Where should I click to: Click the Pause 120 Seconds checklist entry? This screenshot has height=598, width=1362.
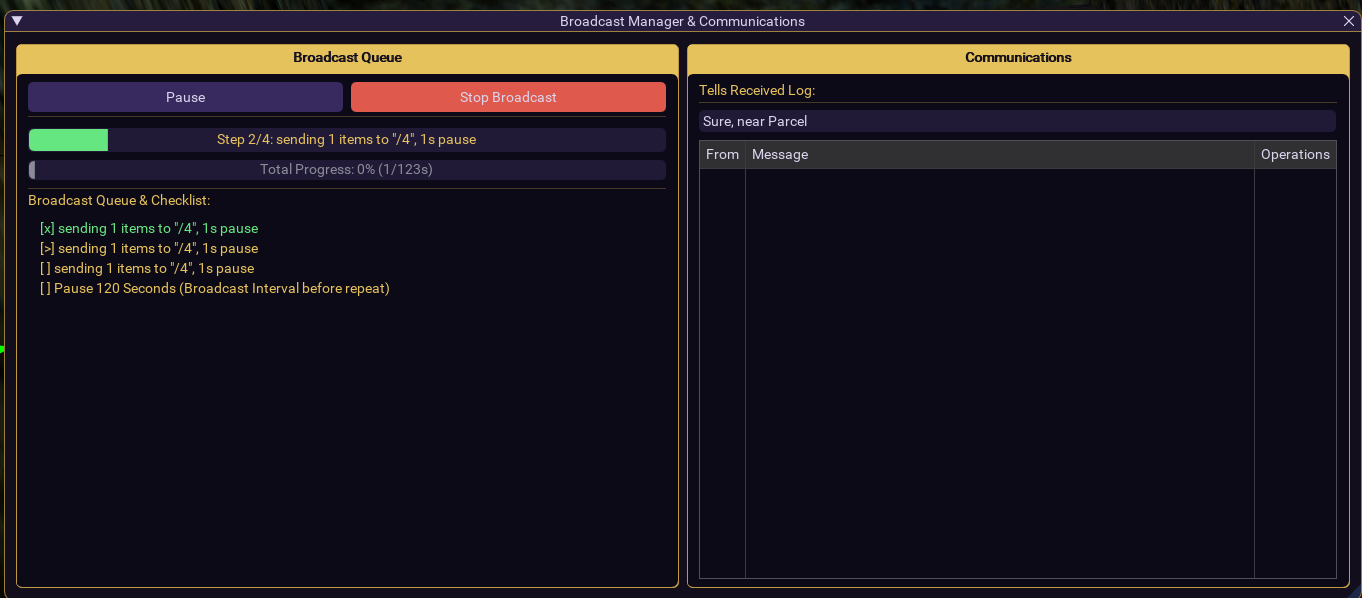[215, 289]
